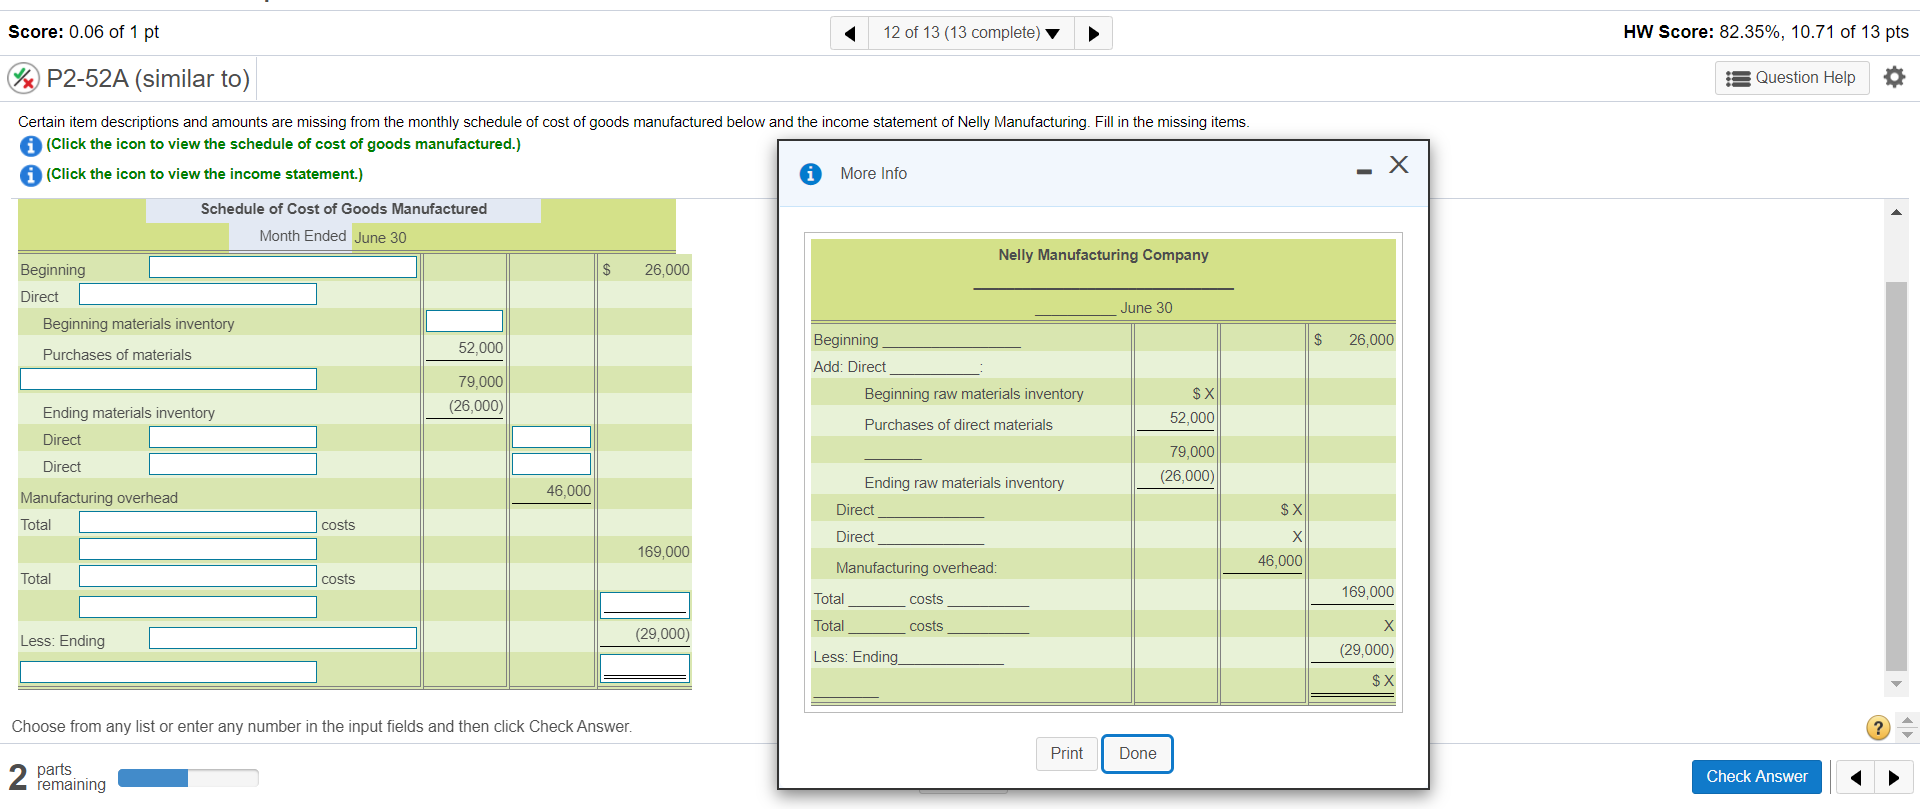Click the beginning materials inventory amount field
1920x809 pixels.
tap(464, 321)
